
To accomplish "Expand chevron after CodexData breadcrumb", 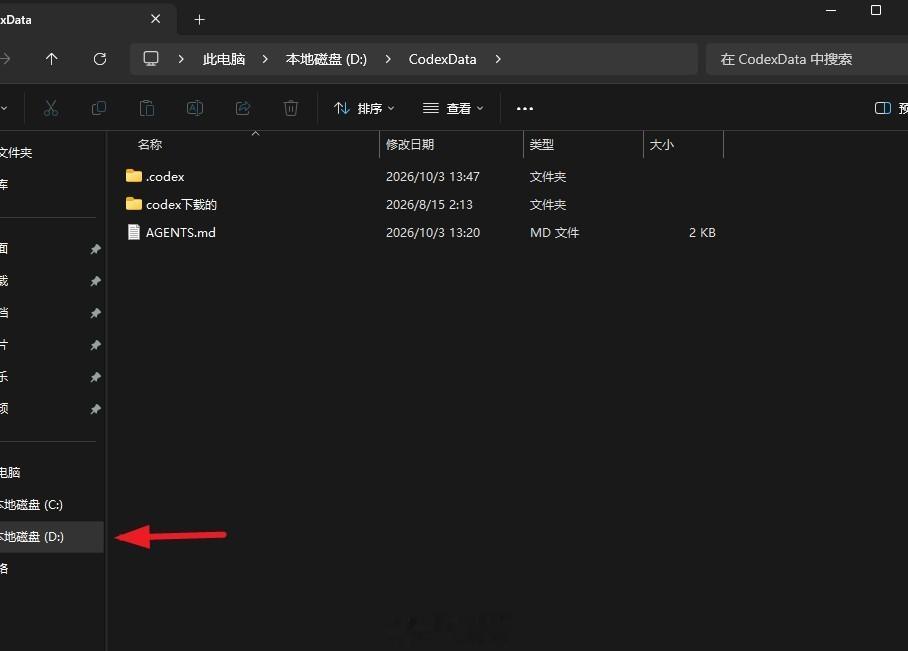I will tap(497, 59).
